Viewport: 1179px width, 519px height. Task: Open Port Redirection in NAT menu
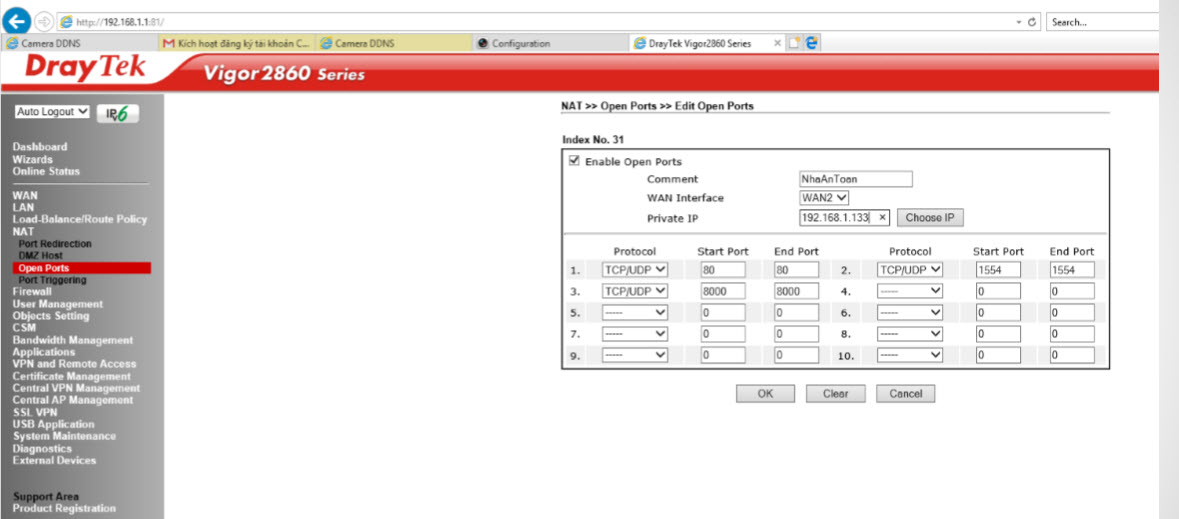tap(55, 244)
